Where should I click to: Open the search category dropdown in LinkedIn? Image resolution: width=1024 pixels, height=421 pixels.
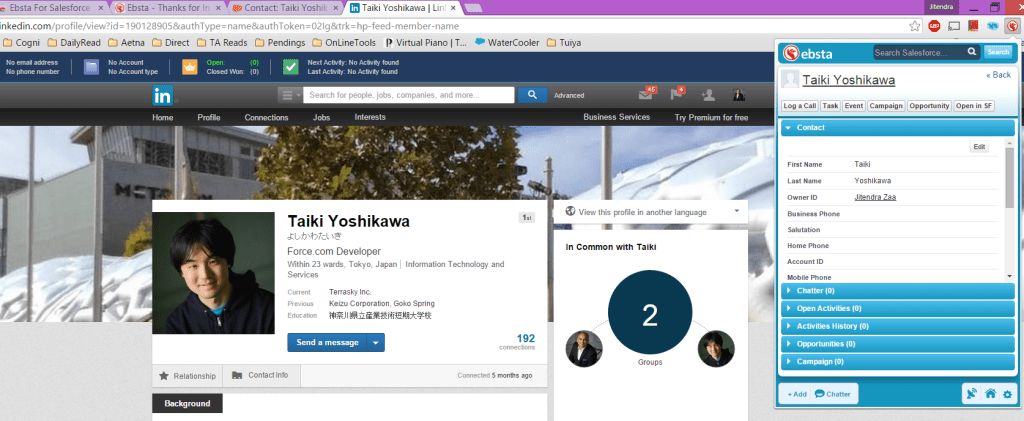pyautogui.click(x=290, y=95)
